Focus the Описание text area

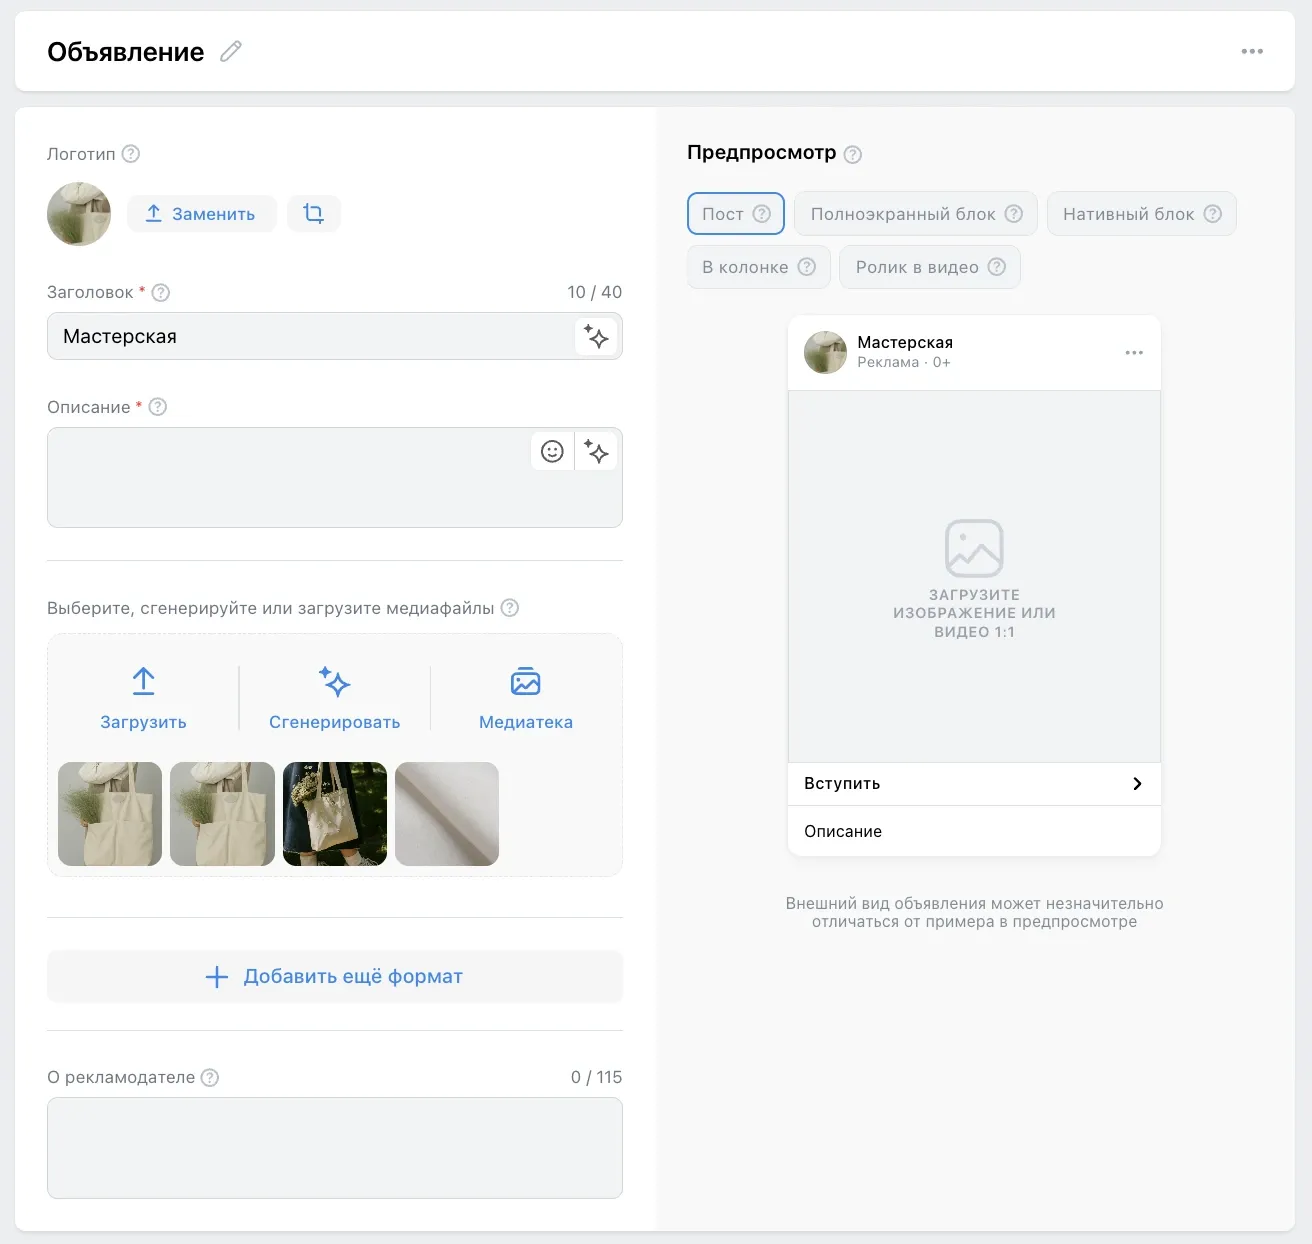(x=335, y=477)
